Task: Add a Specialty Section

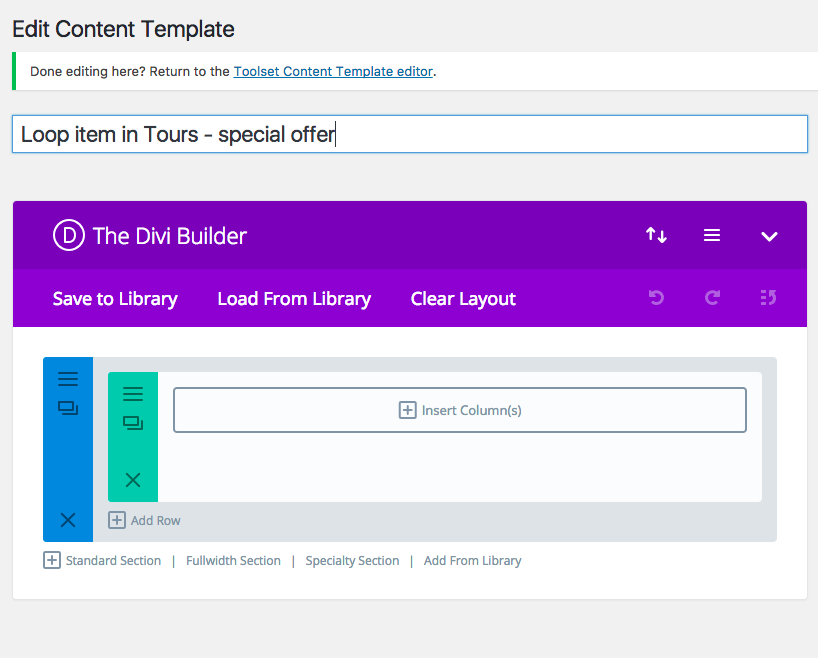Action: [352, 560]
